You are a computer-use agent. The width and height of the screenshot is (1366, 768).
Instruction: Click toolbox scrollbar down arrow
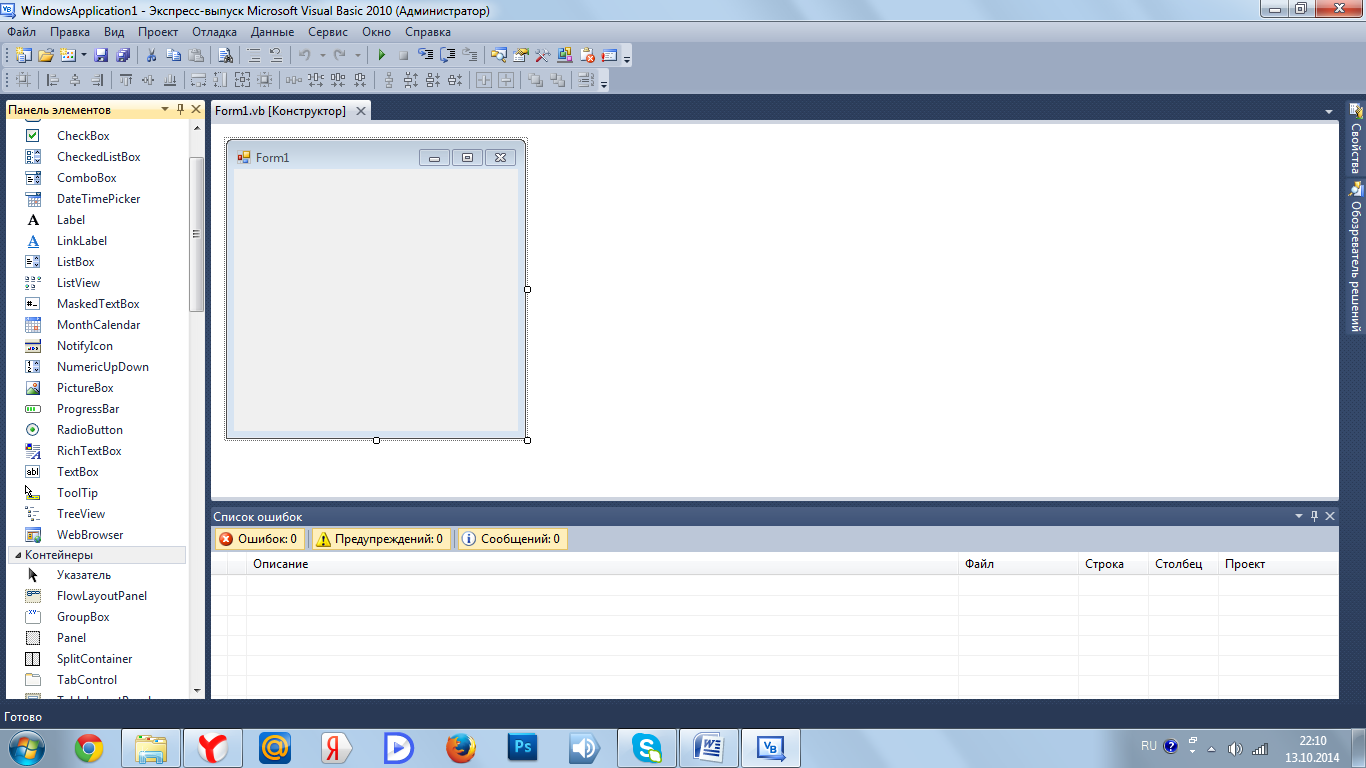pyautogui.click(x=196, y=690)
